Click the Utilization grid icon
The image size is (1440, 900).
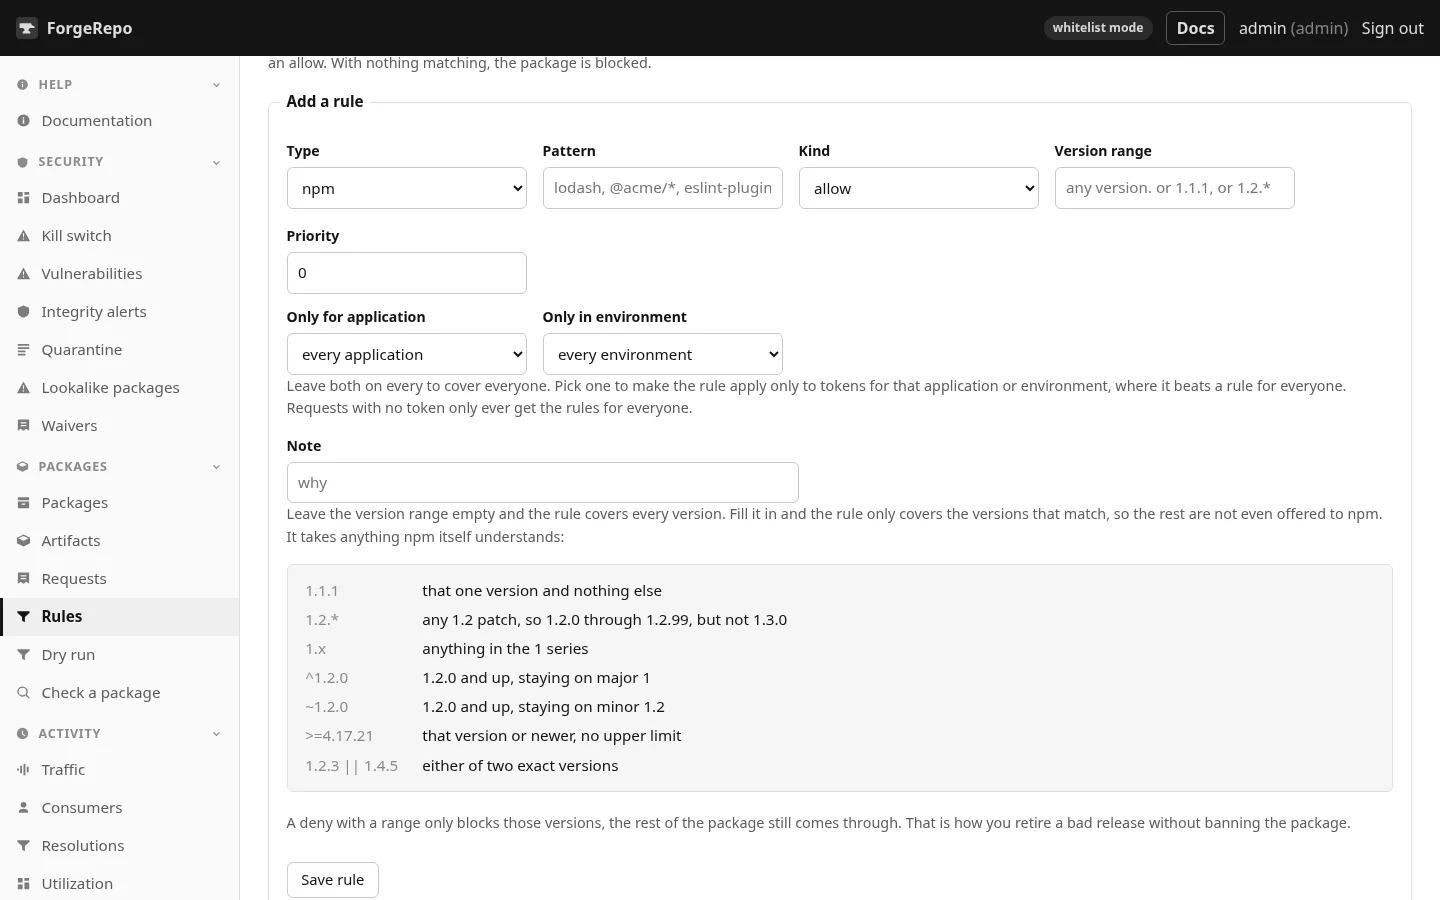[23, 884]
